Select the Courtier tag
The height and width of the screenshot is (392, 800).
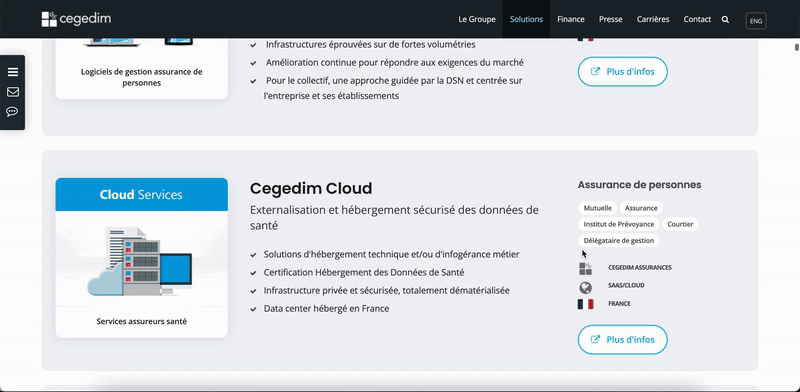coord(680,224)
